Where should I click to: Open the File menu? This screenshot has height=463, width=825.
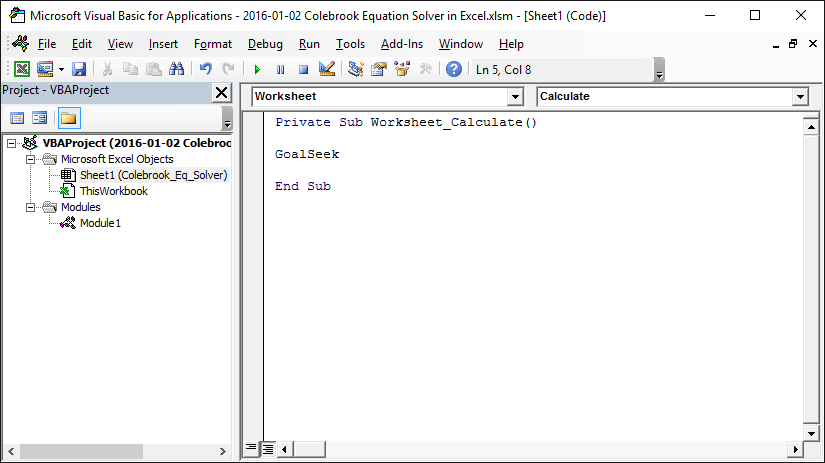tap(47, 44)
